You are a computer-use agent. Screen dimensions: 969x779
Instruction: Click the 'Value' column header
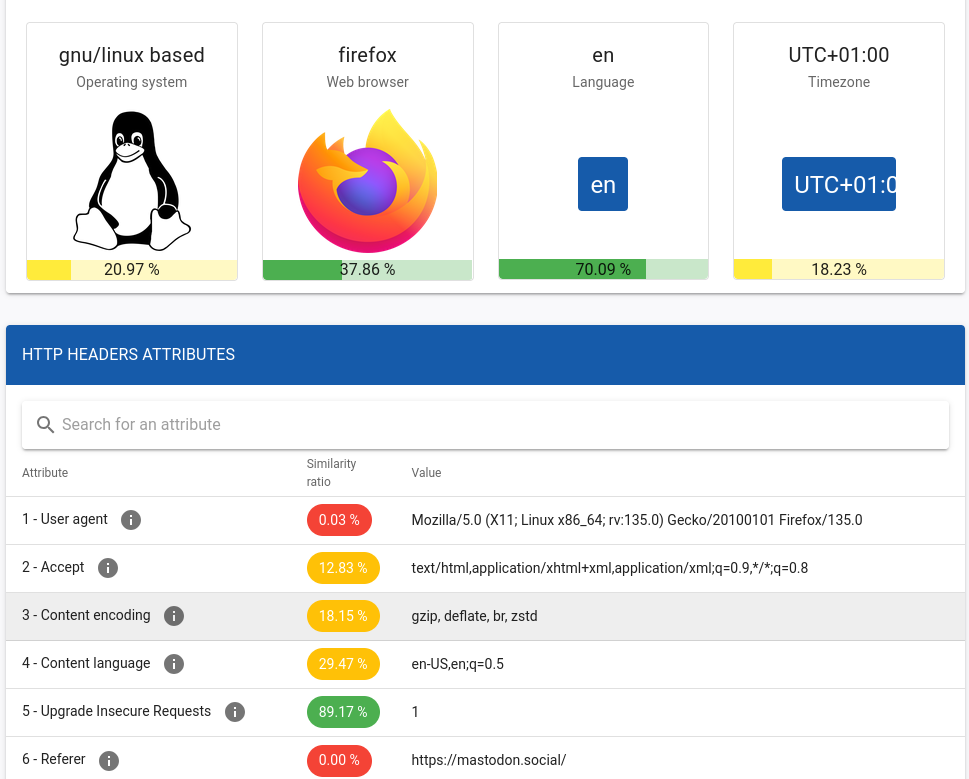tap(426, 473)
